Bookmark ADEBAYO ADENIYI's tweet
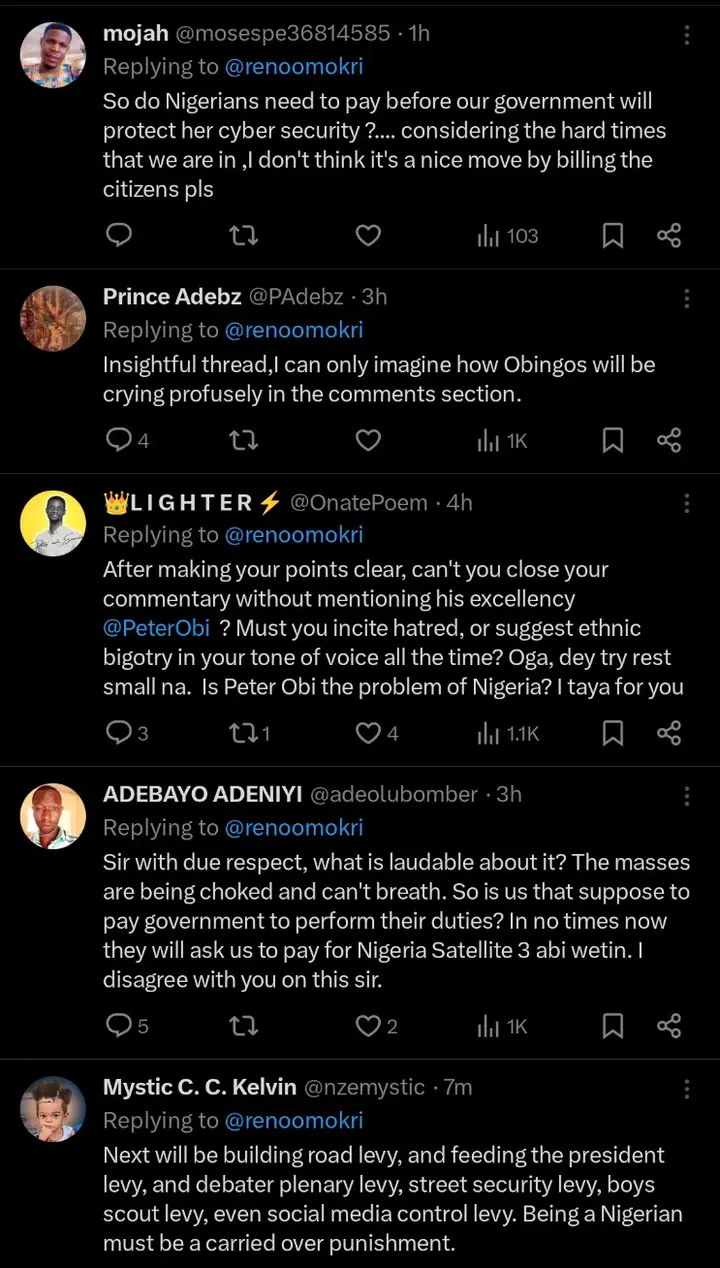Viewport: 720px width, 1268px height. (x=613, y=1026)
